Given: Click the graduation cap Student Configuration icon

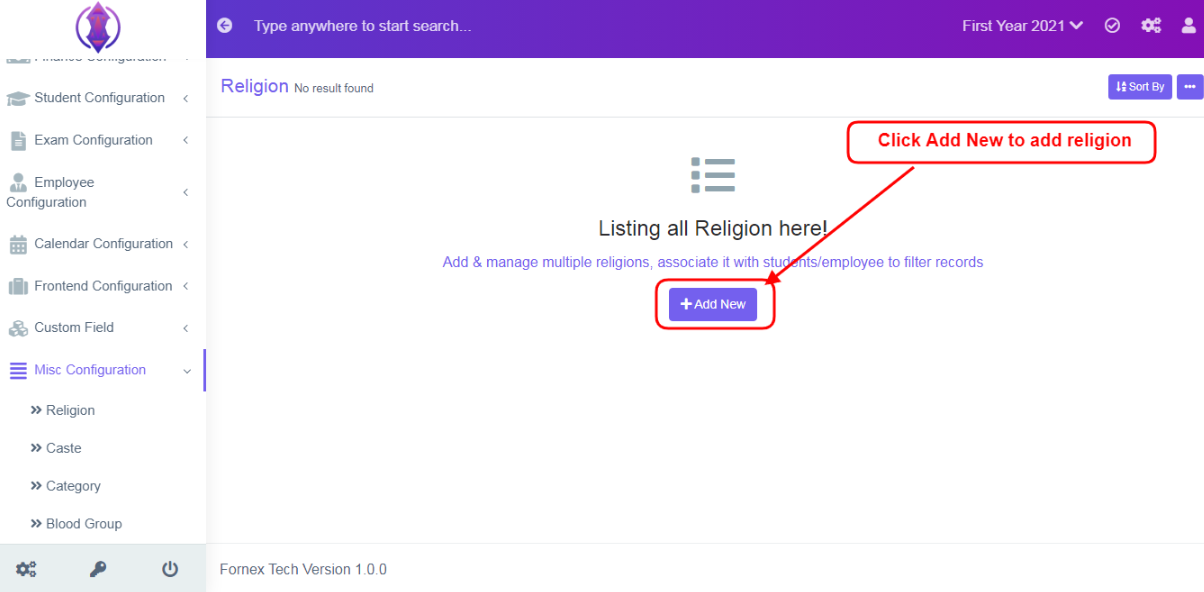Looking at the screenshot, I should (x=18, y=99).
